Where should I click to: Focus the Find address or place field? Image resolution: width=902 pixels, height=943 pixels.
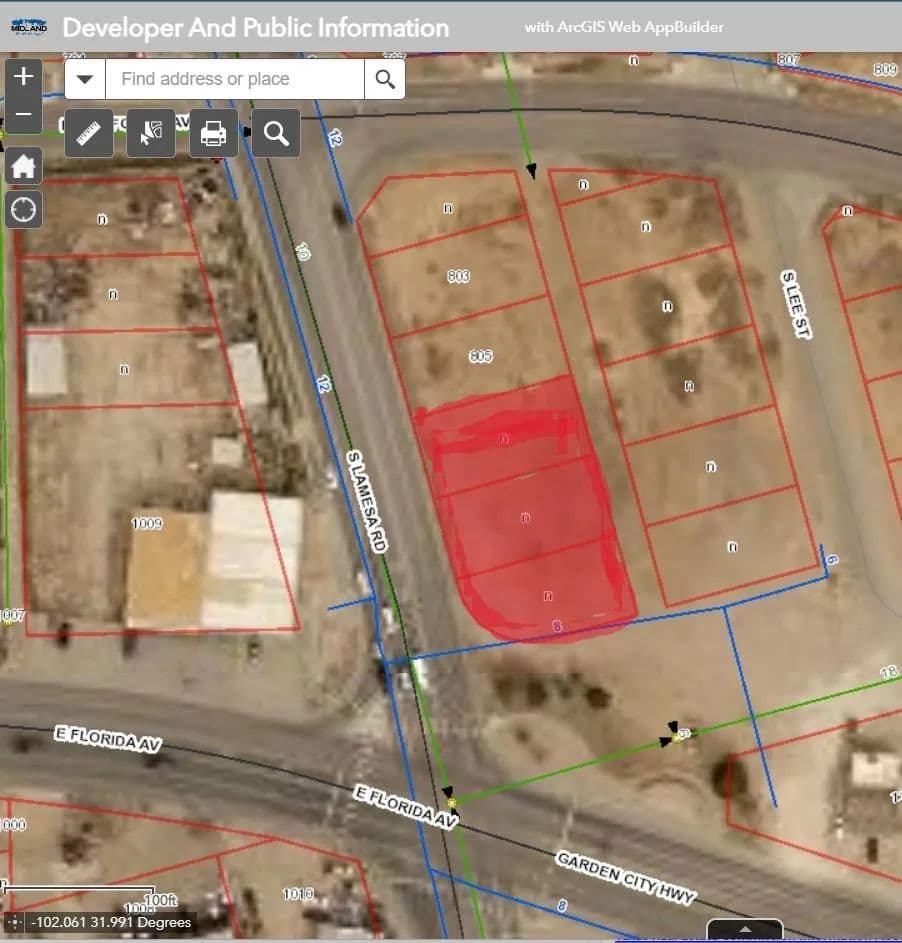pos(235,79)
